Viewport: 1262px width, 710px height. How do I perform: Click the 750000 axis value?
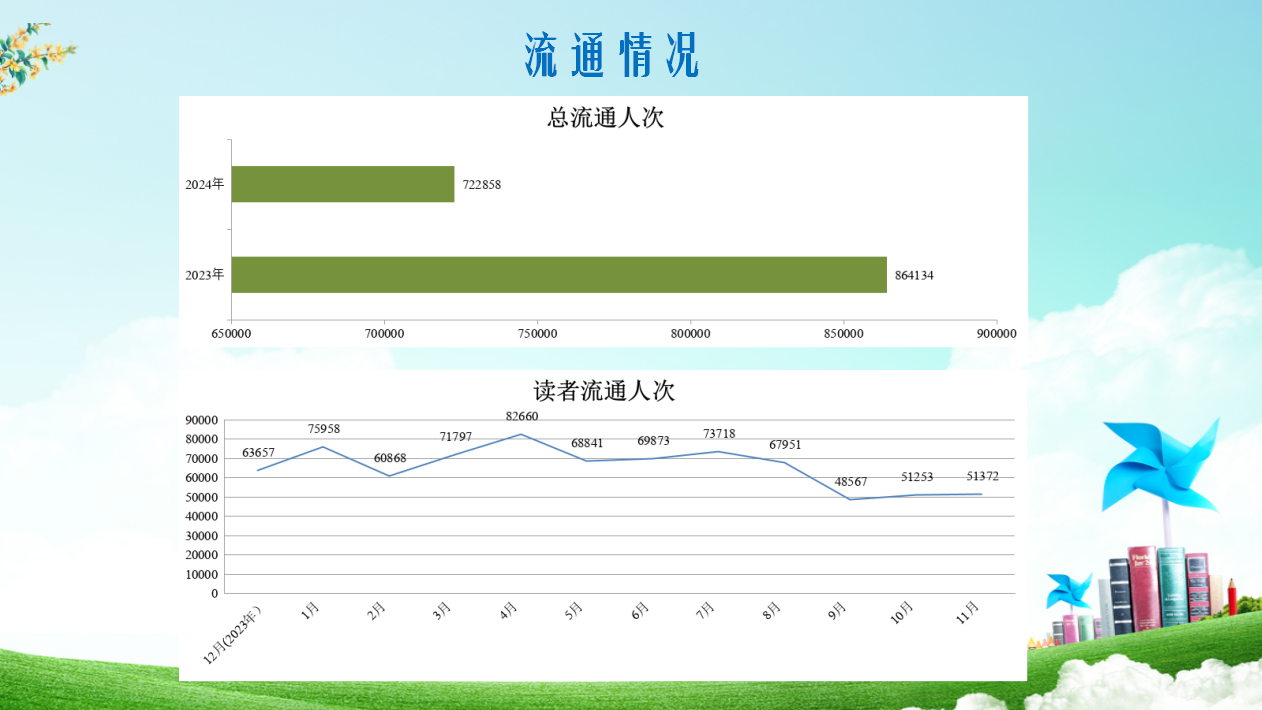[x=537, y=333]
